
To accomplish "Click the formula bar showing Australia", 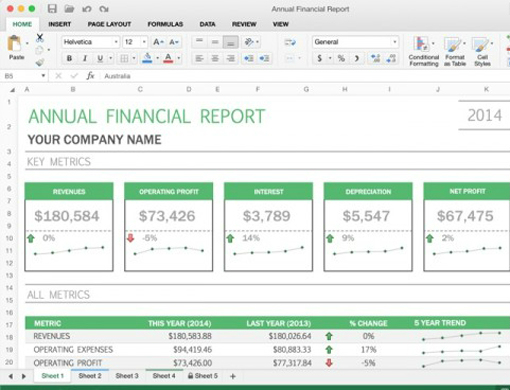I will click(x=300, y=76).
